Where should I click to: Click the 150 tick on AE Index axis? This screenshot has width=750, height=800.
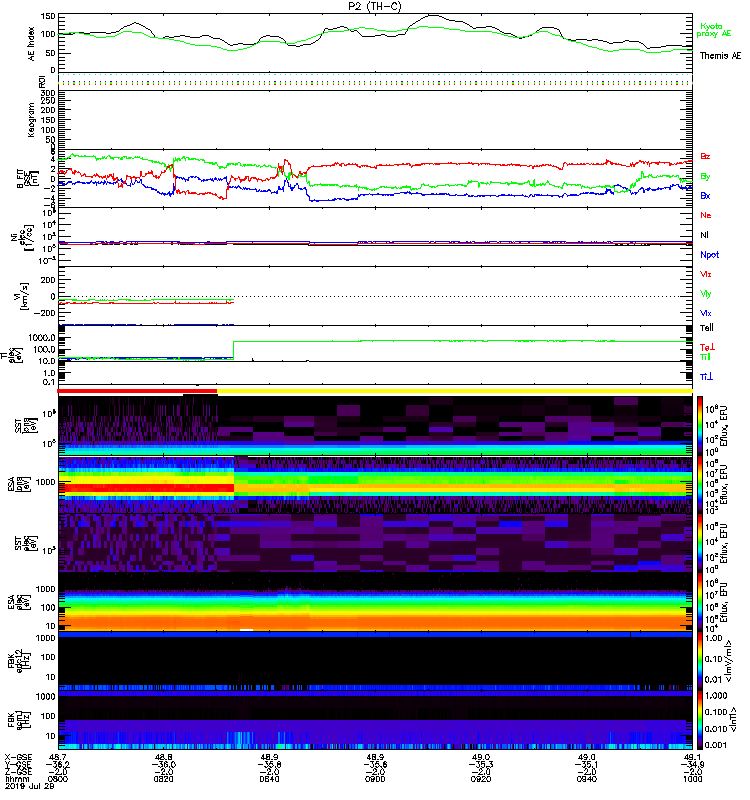(48, 16)
